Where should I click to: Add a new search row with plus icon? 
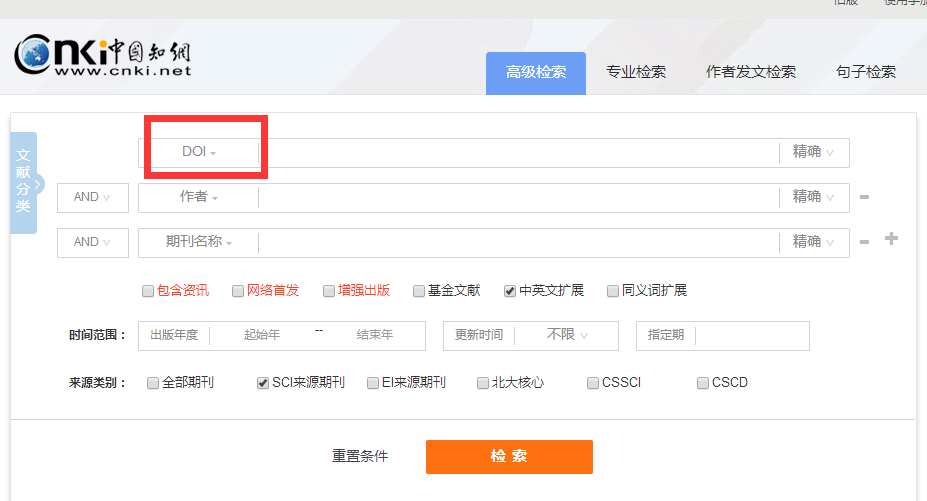891,239
